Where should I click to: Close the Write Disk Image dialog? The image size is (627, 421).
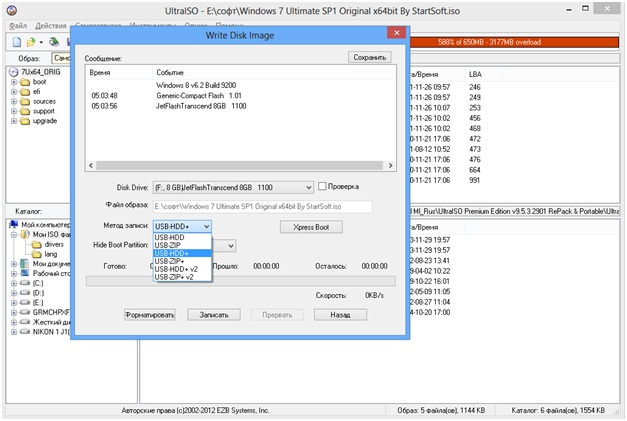(x=396, y=33)
